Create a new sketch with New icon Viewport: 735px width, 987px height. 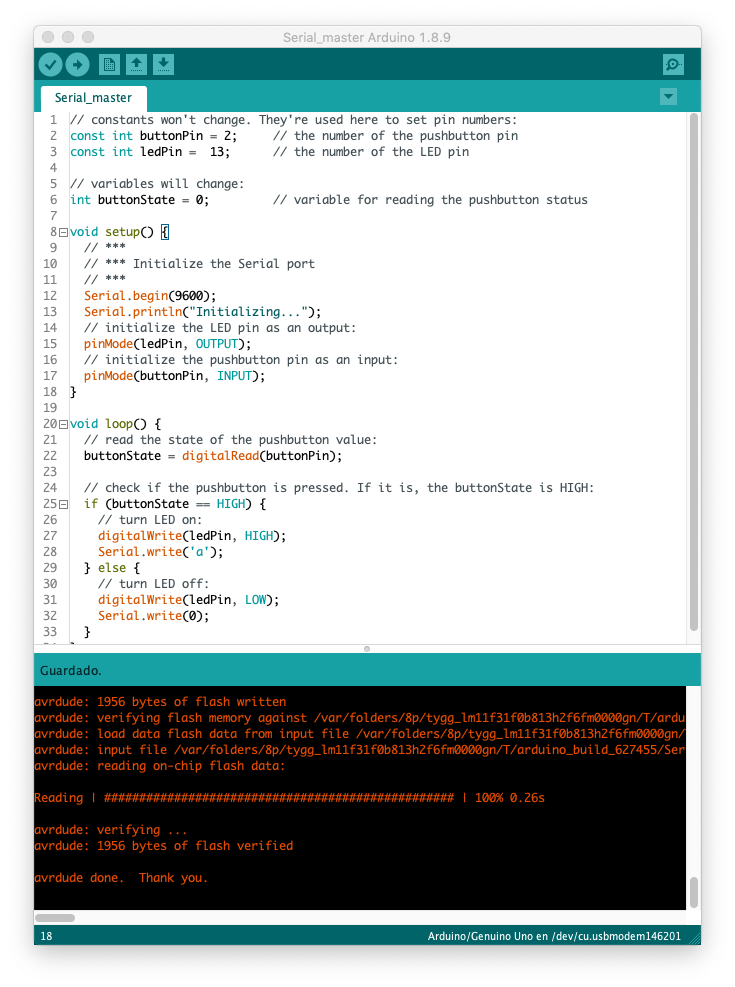[x=109, y=64]
